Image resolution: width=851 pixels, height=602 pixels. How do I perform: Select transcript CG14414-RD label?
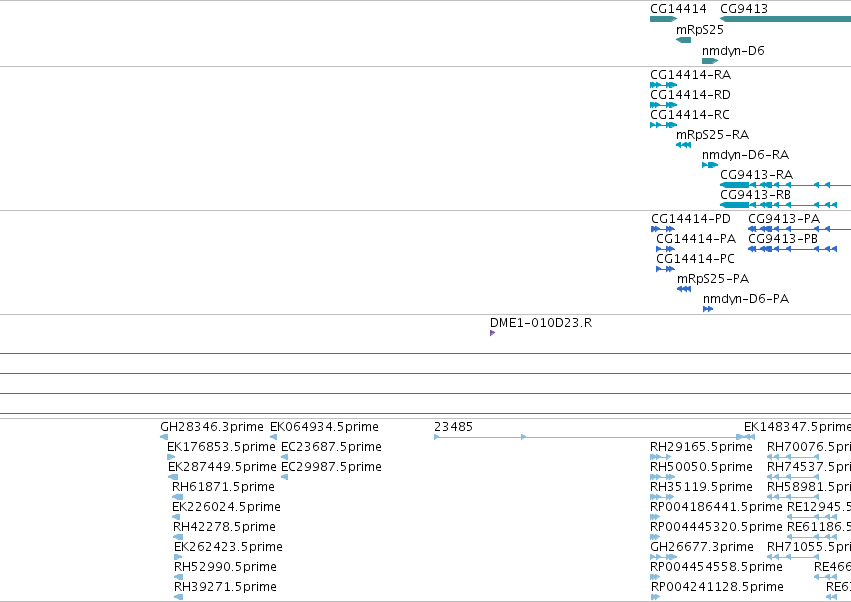click(690, 95)
